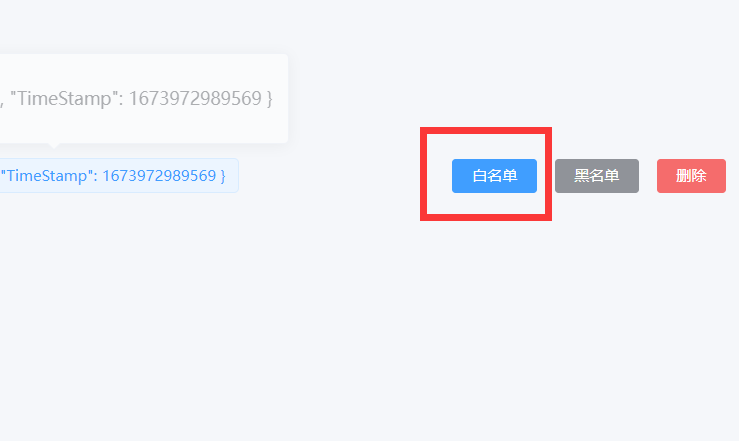Click the blue 白名单 button

tap(494, 176)
